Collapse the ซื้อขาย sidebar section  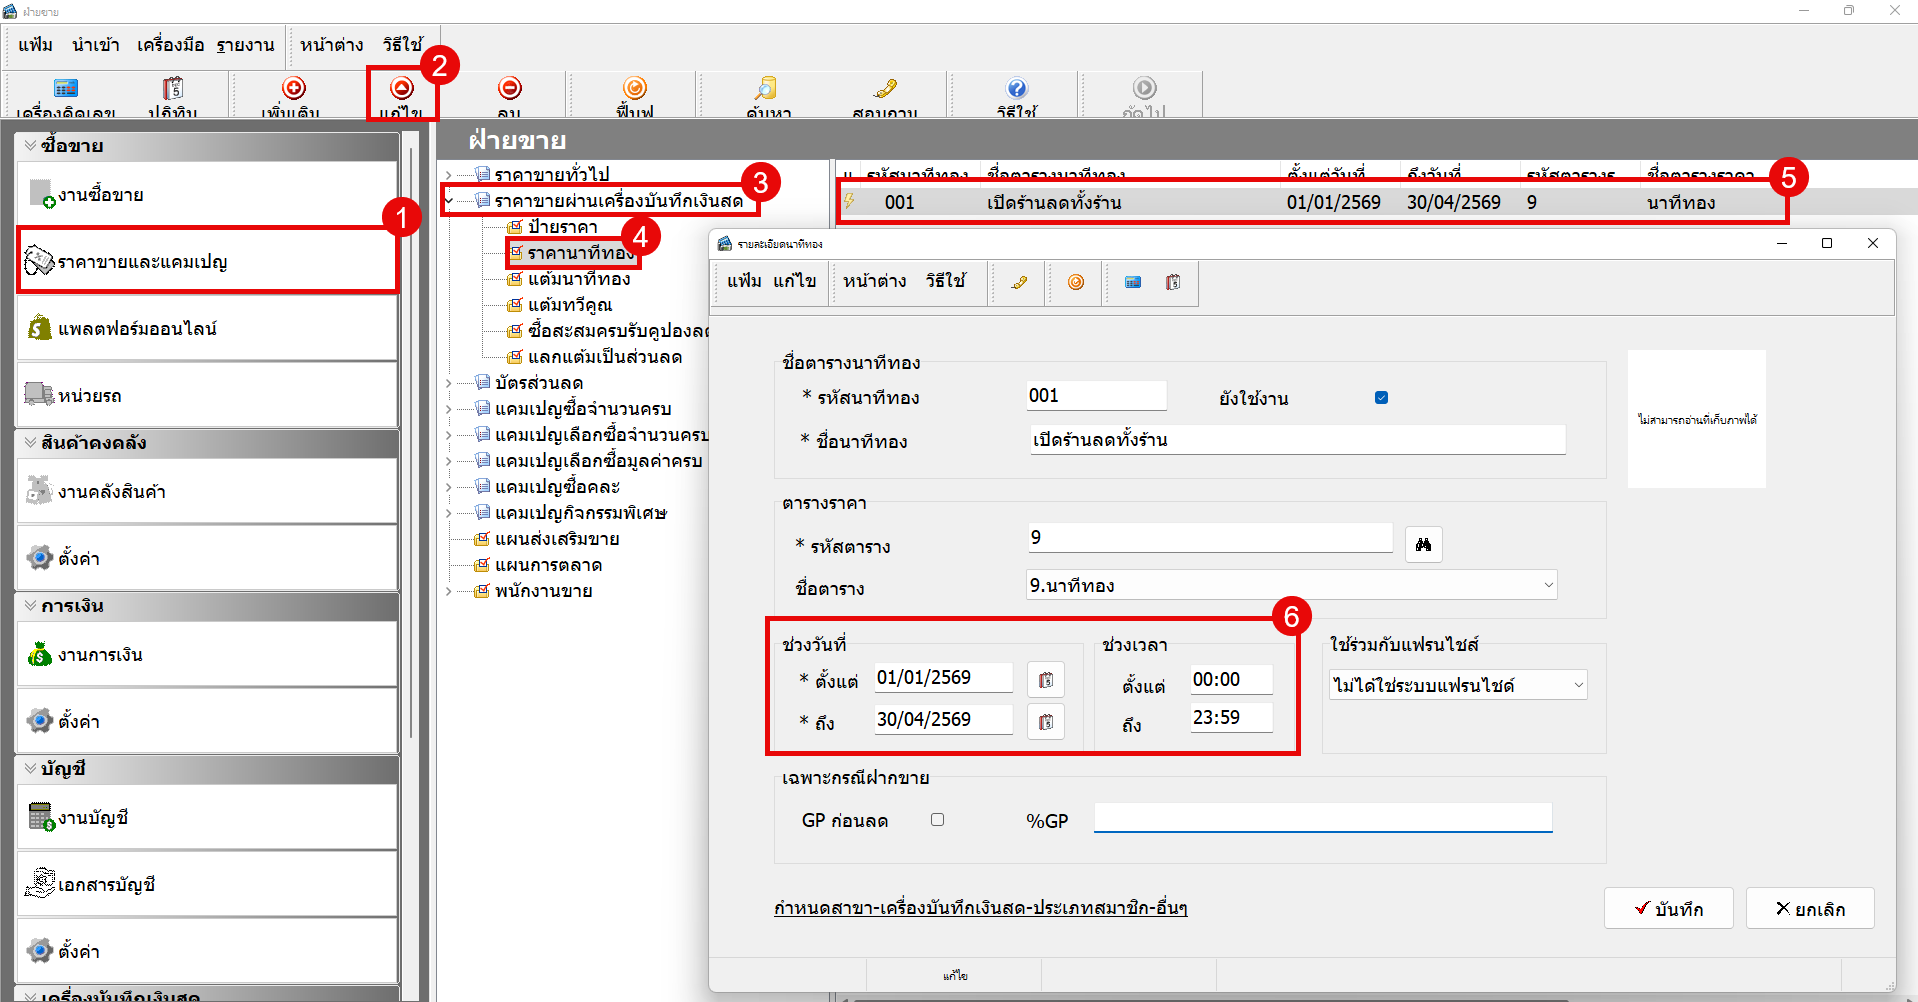click(x=31, y=145)
